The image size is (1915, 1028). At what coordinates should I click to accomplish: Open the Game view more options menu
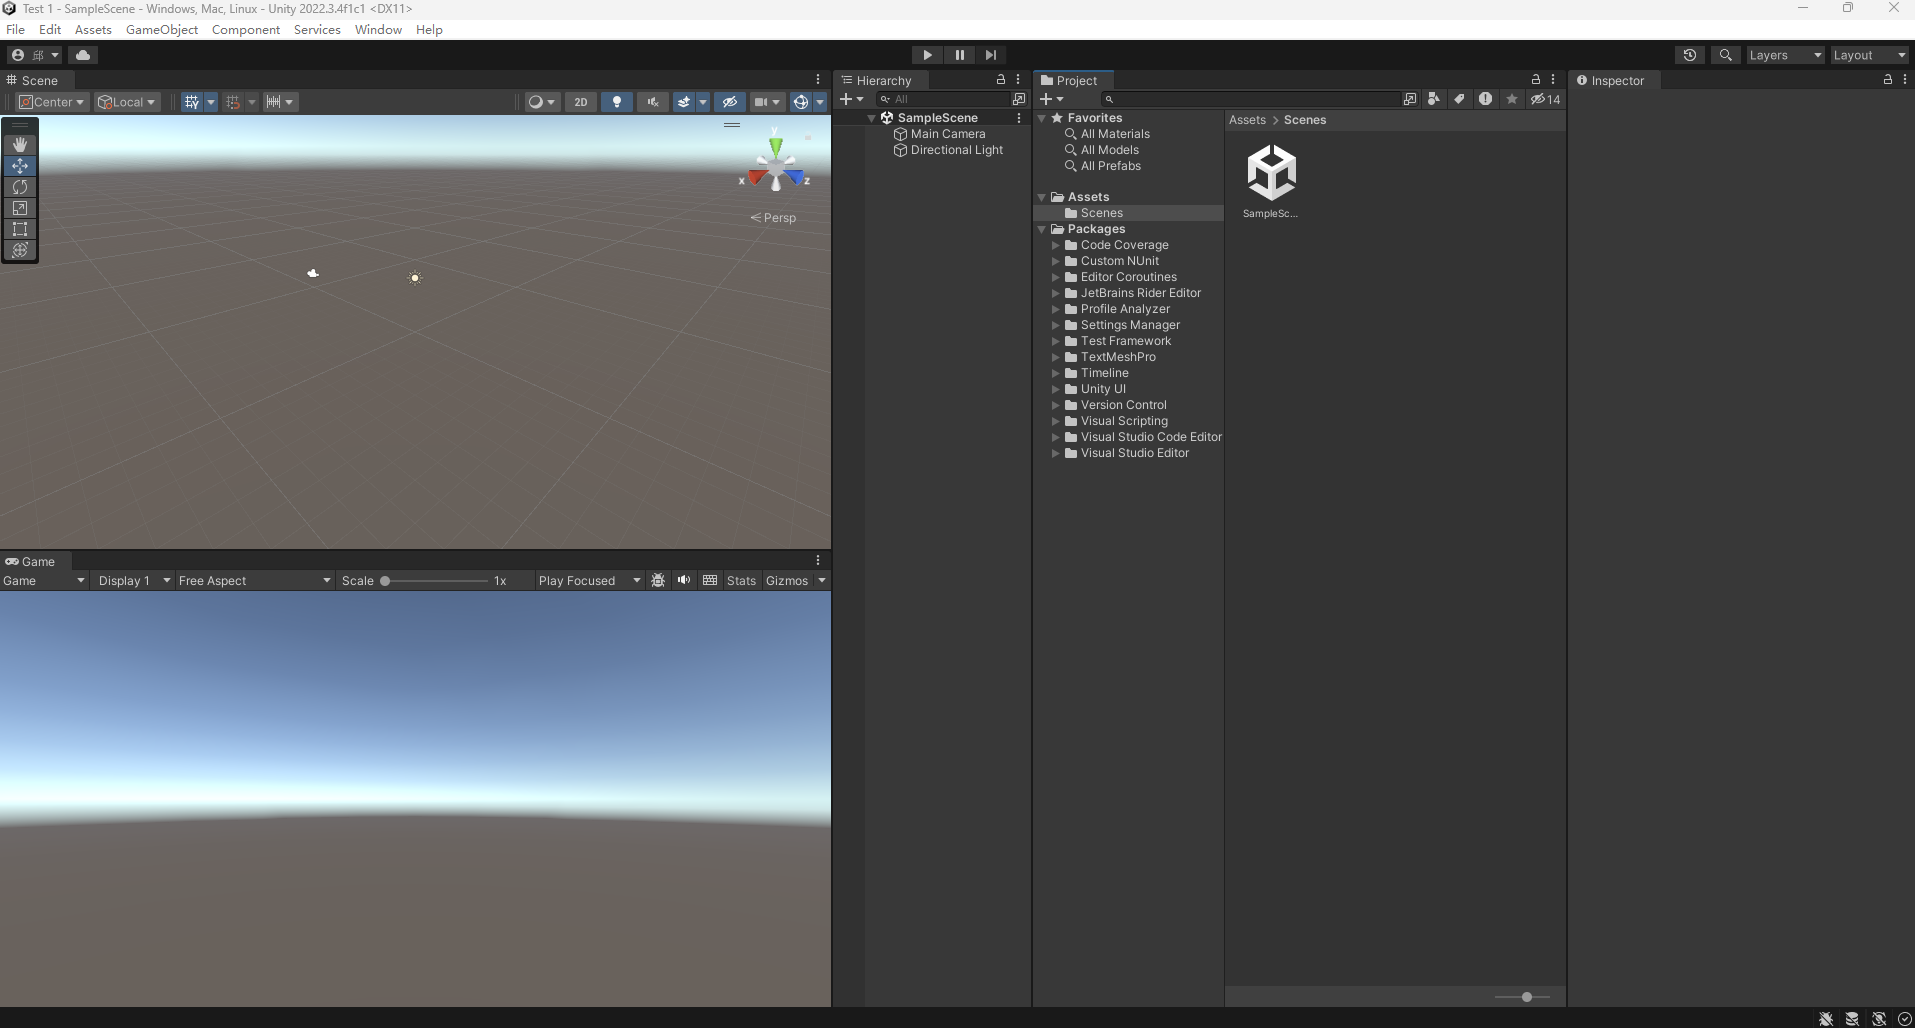point(818,561)
